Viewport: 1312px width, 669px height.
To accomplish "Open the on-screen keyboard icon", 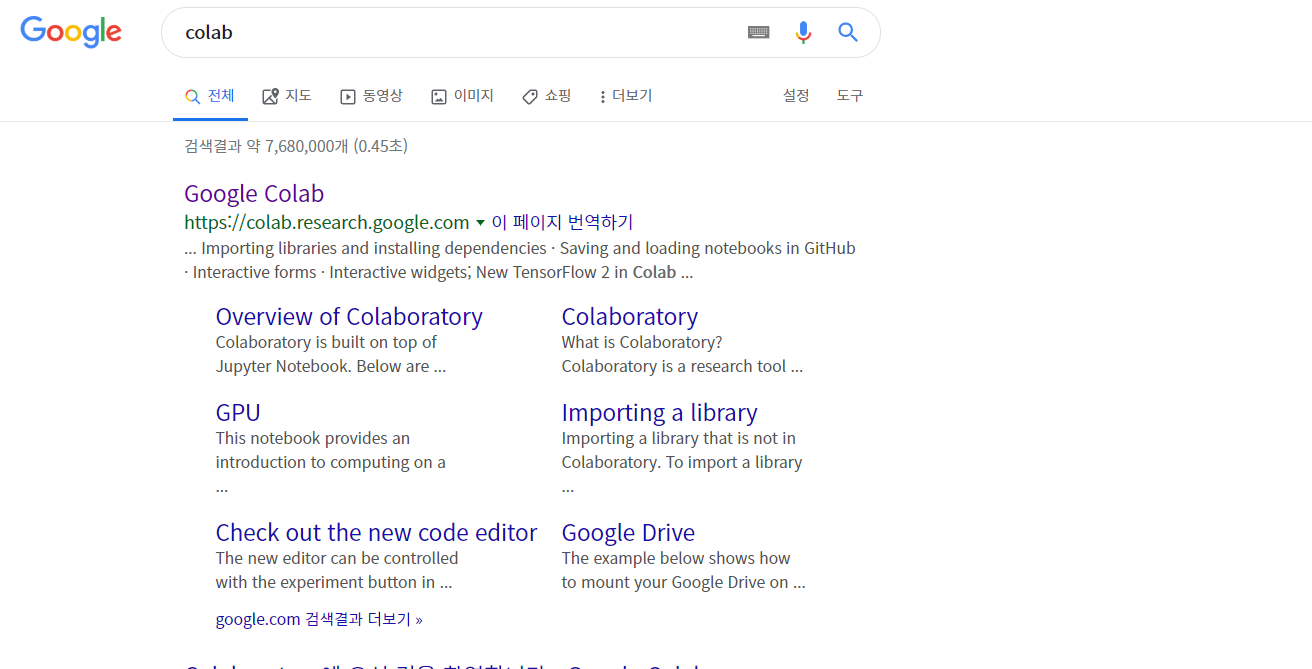I will click(759, 32).
